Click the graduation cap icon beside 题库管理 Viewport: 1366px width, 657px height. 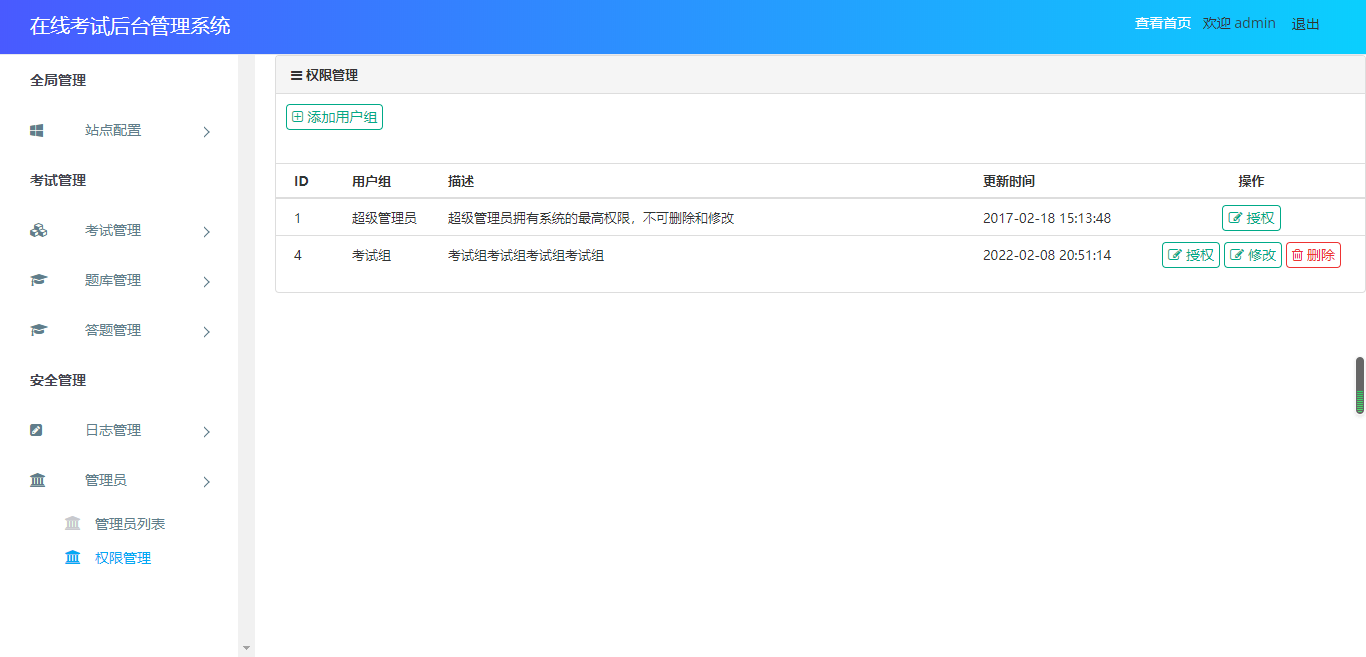[38, 280]
